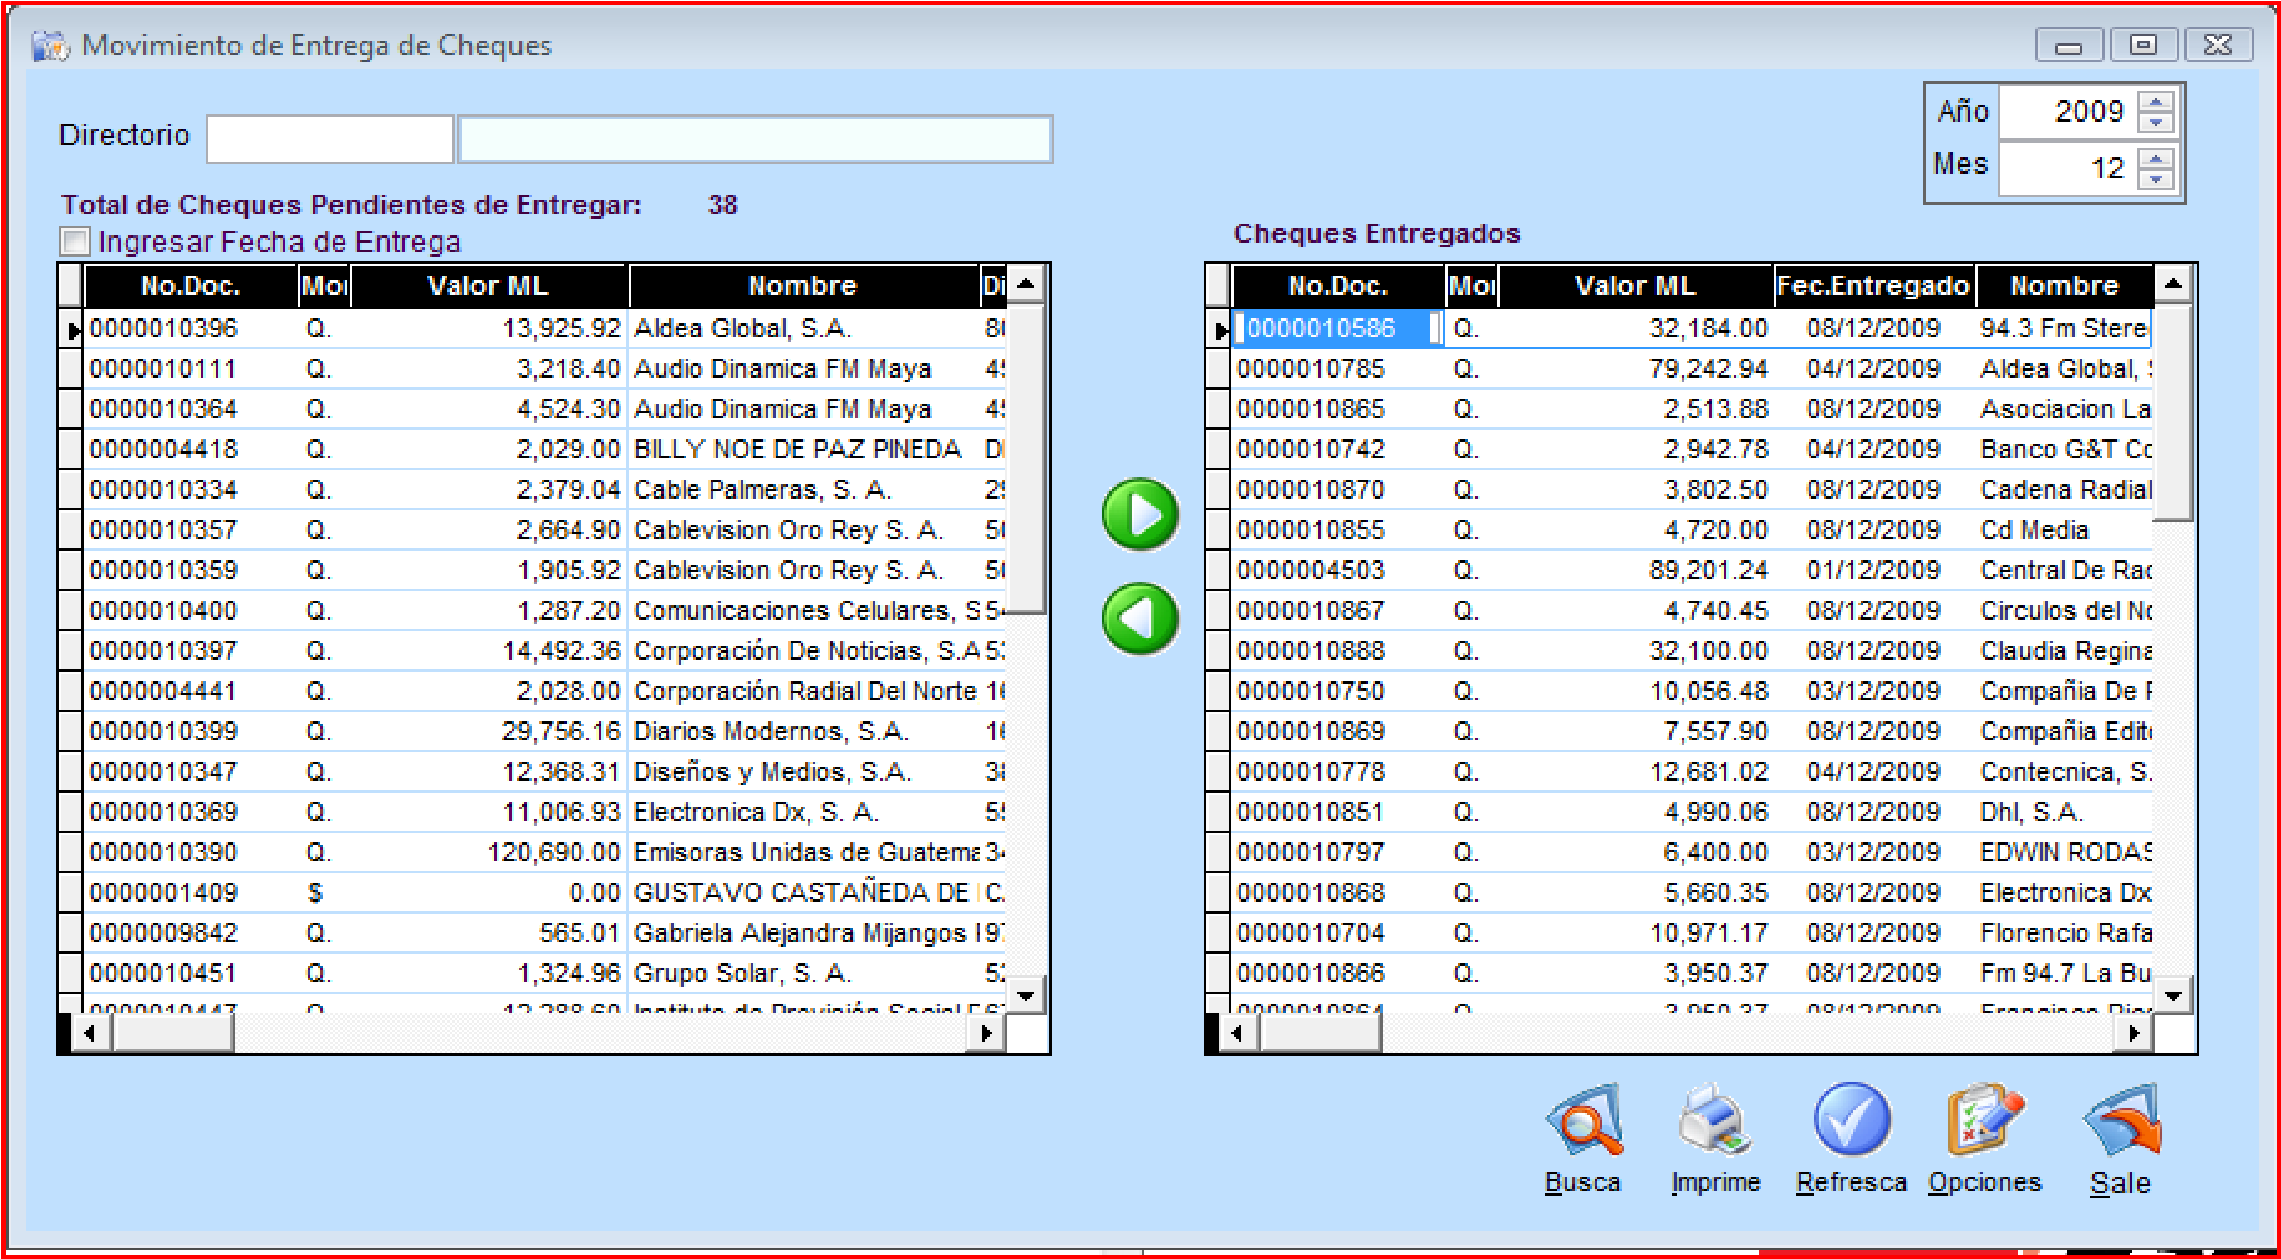The width and height of the screenshot is (2281, 1259).
Task: Open the Opciones clipboard icon
Action: coord(1984,1120)
